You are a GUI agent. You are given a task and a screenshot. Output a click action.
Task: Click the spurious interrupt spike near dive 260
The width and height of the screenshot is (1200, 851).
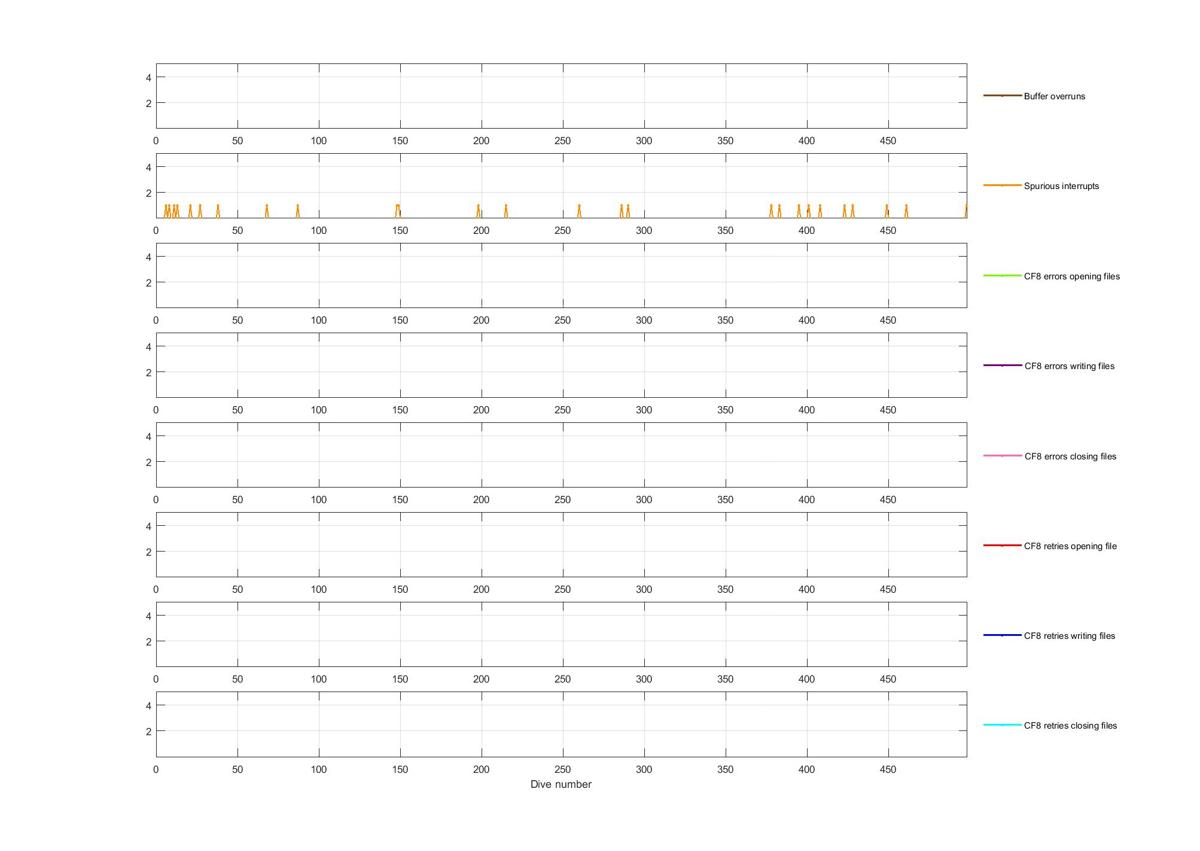pyautogui.click(x=579, y=211)
